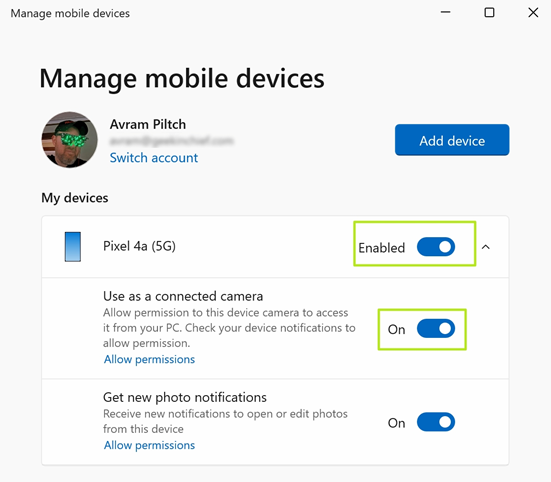Click the Get new photo notifications heading

[x=185, y=397]
